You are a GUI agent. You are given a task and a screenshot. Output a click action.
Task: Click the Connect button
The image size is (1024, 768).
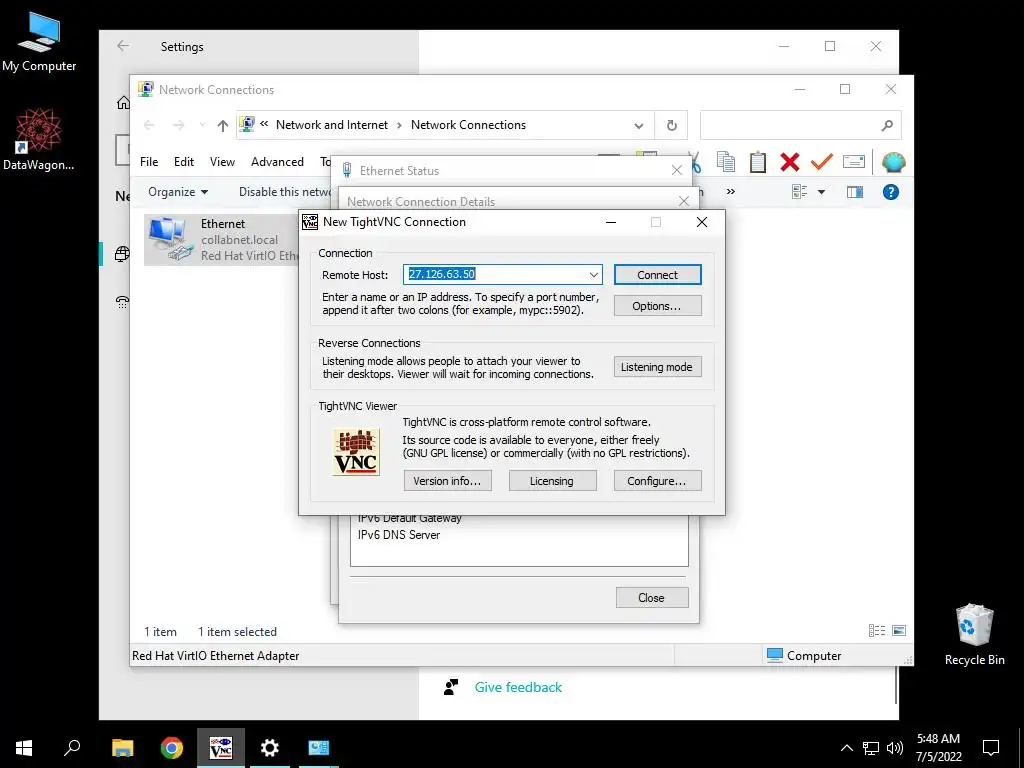pyautogui.click(x=658, y=275)
